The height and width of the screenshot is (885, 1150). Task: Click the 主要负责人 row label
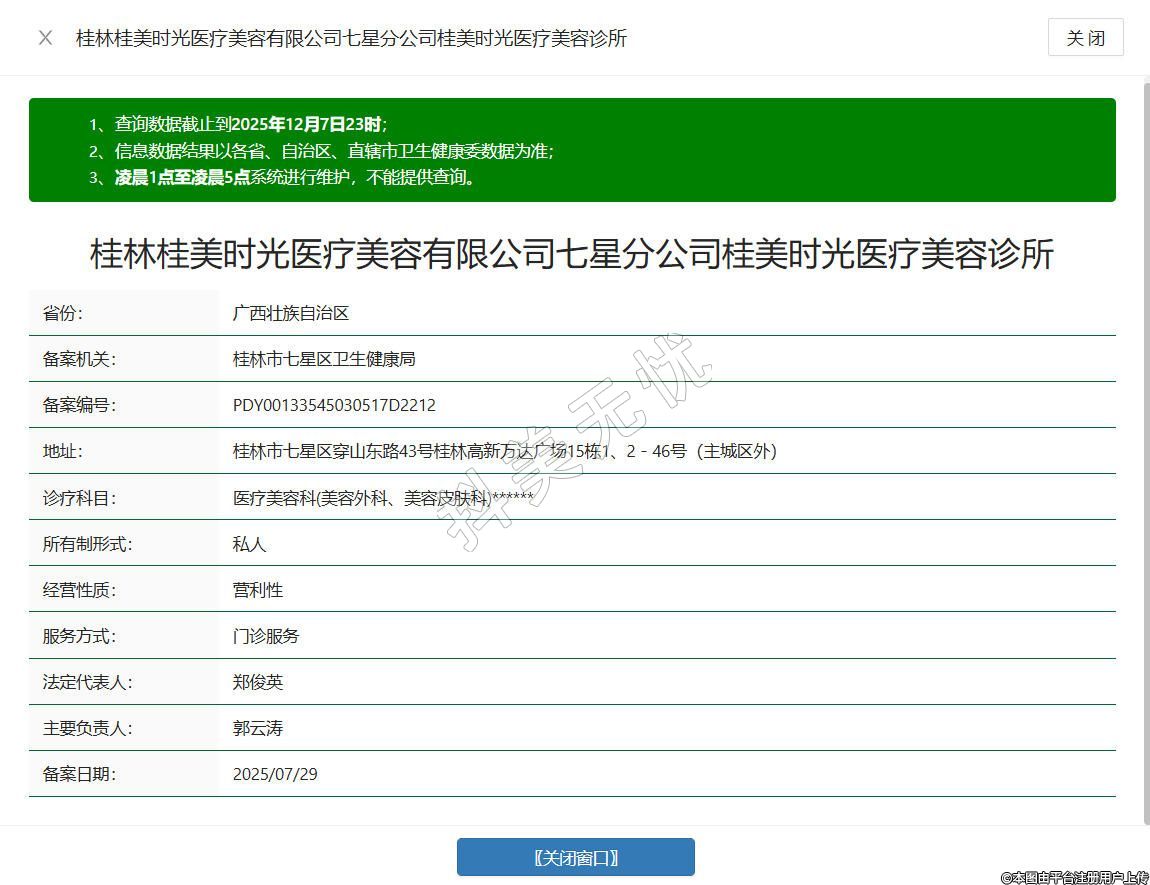tap(87, 728)
